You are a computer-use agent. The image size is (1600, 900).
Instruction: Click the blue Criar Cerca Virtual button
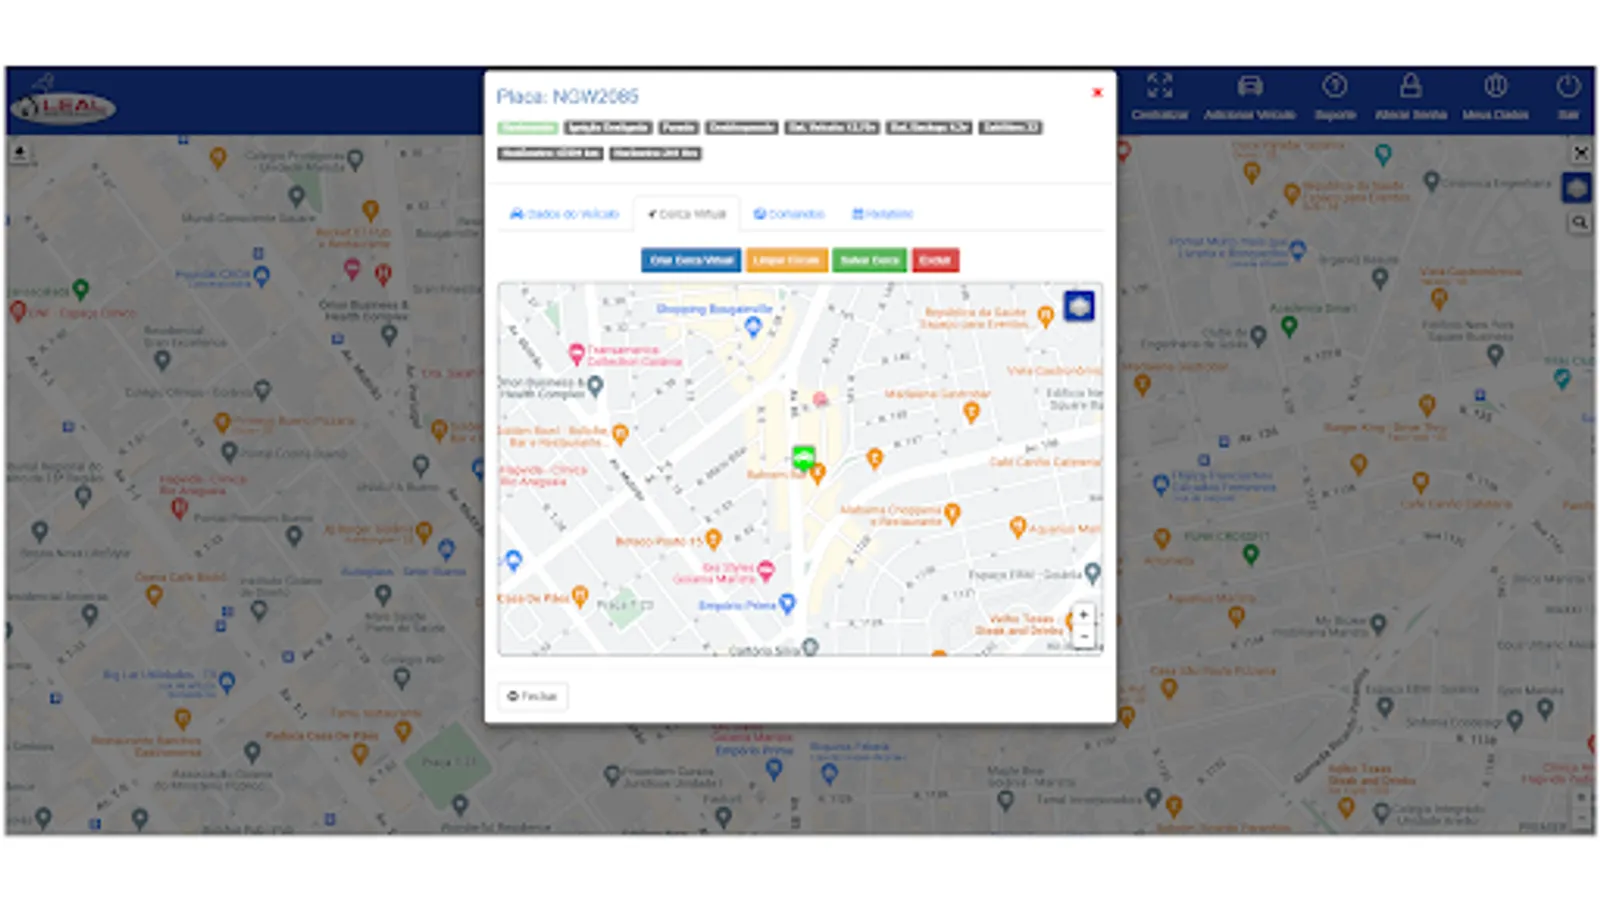[x=690, y=260]
